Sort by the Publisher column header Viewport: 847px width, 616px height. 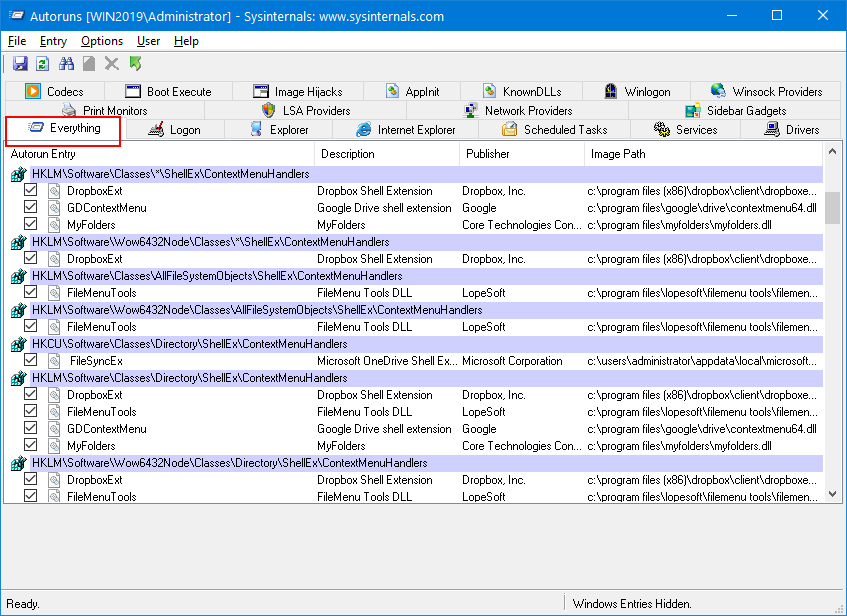[x=522, y=154]
